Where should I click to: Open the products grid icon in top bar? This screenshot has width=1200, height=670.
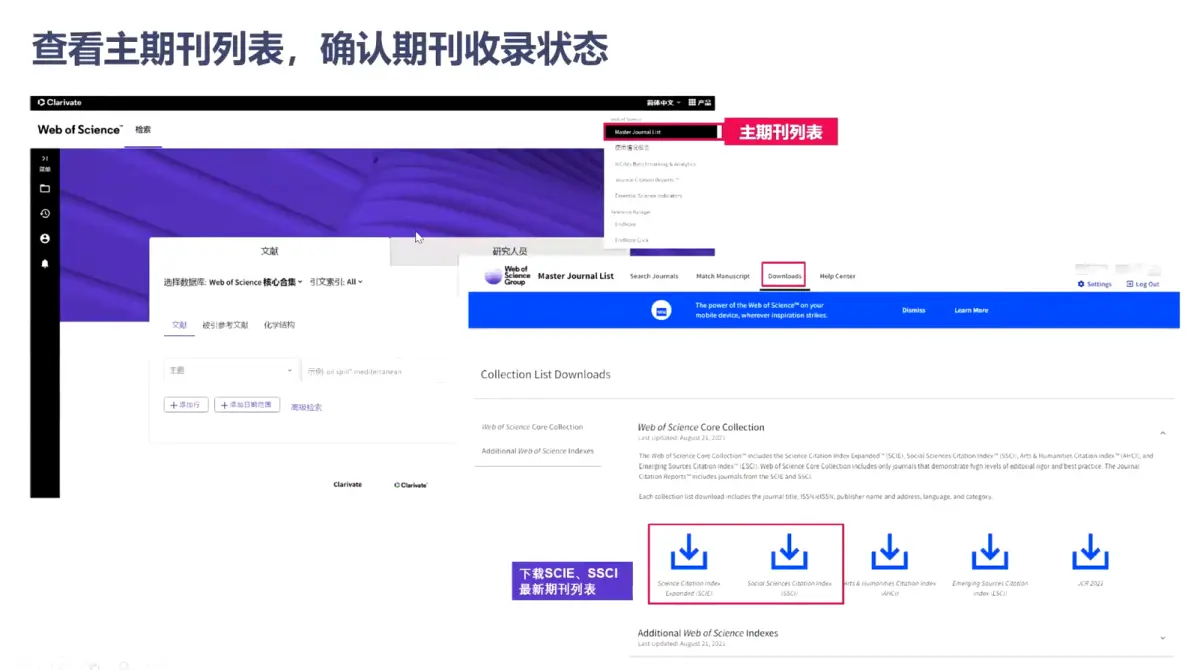point(692,102)
